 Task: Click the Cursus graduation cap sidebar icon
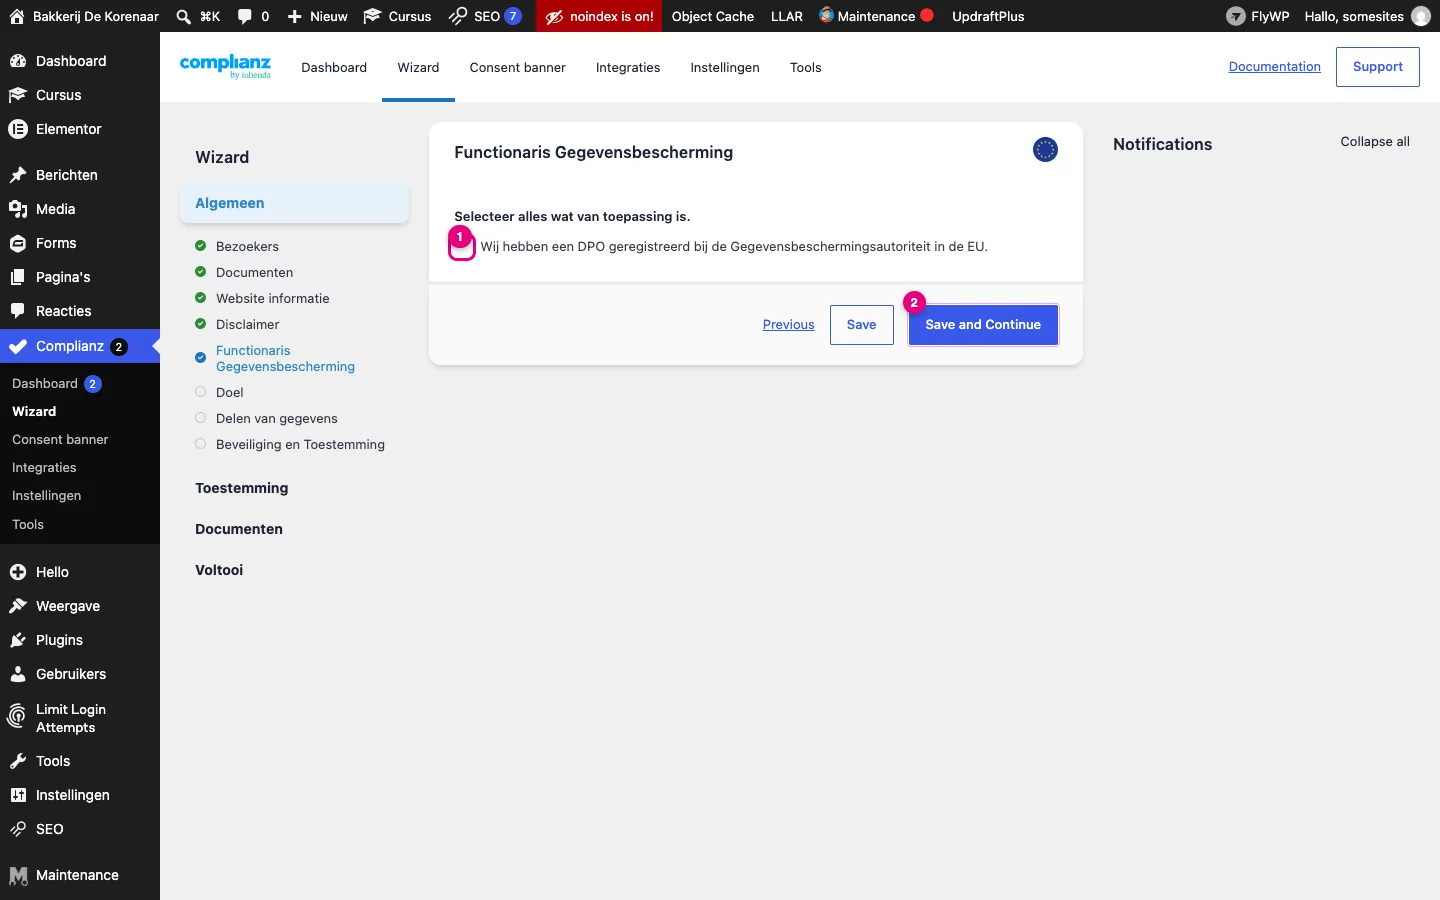(18, 95)
